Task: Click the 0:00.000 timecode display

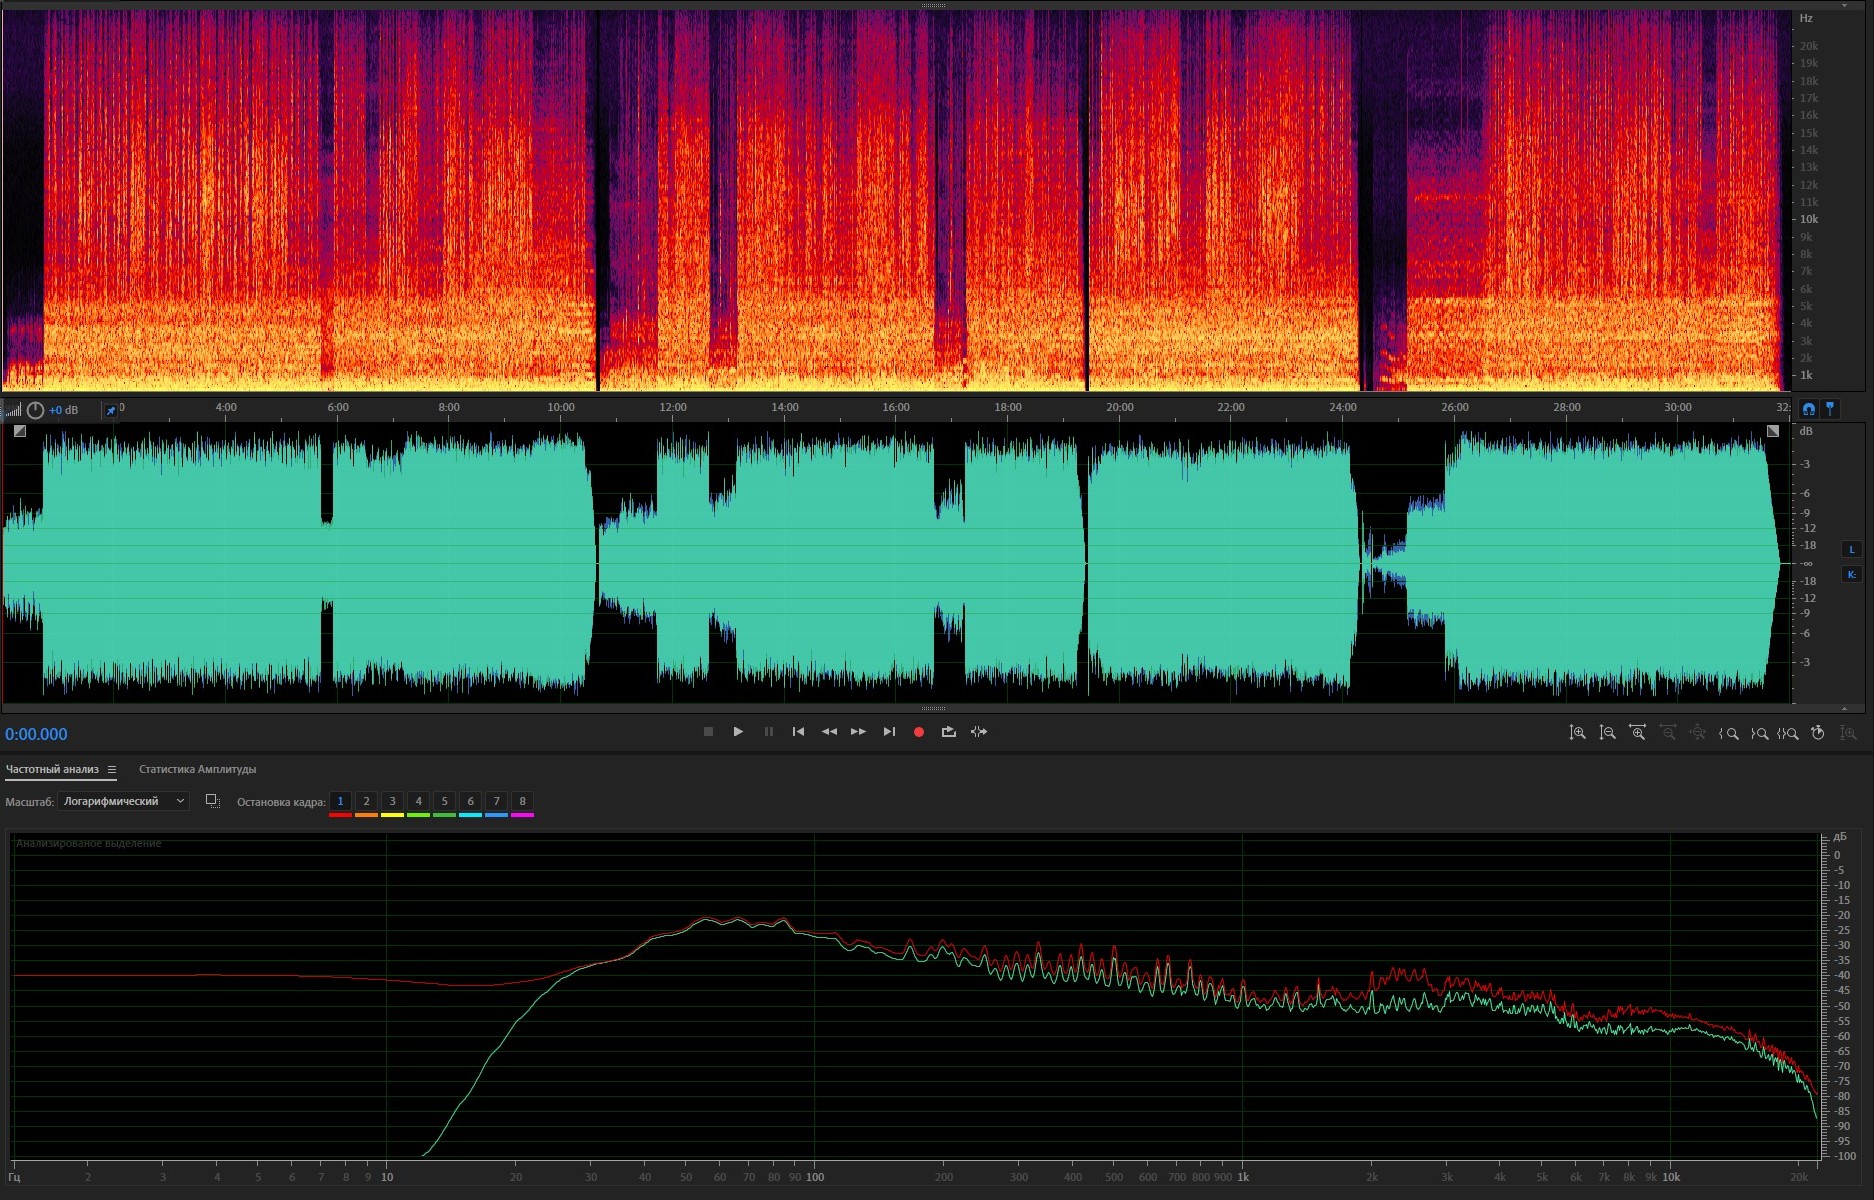Action: tap(37, 734)
